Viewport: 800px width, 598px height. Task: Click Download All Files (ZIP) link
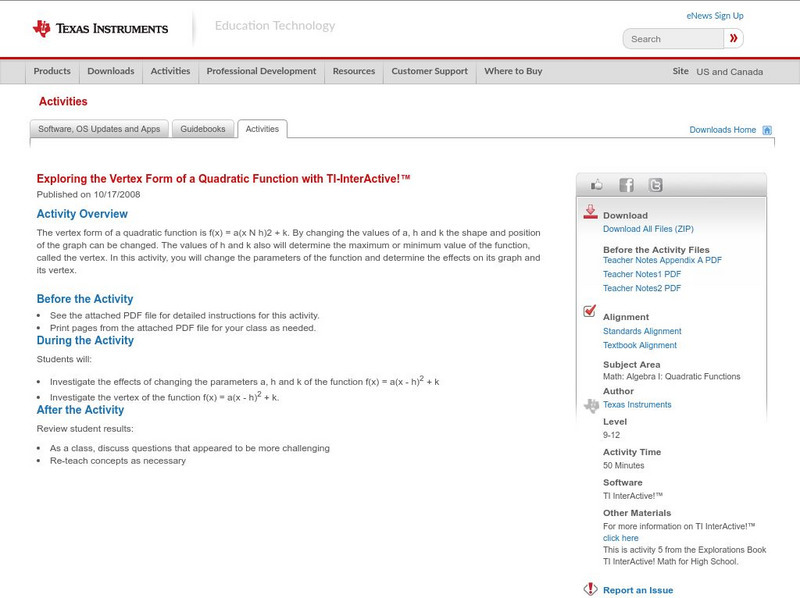point(648,229)
